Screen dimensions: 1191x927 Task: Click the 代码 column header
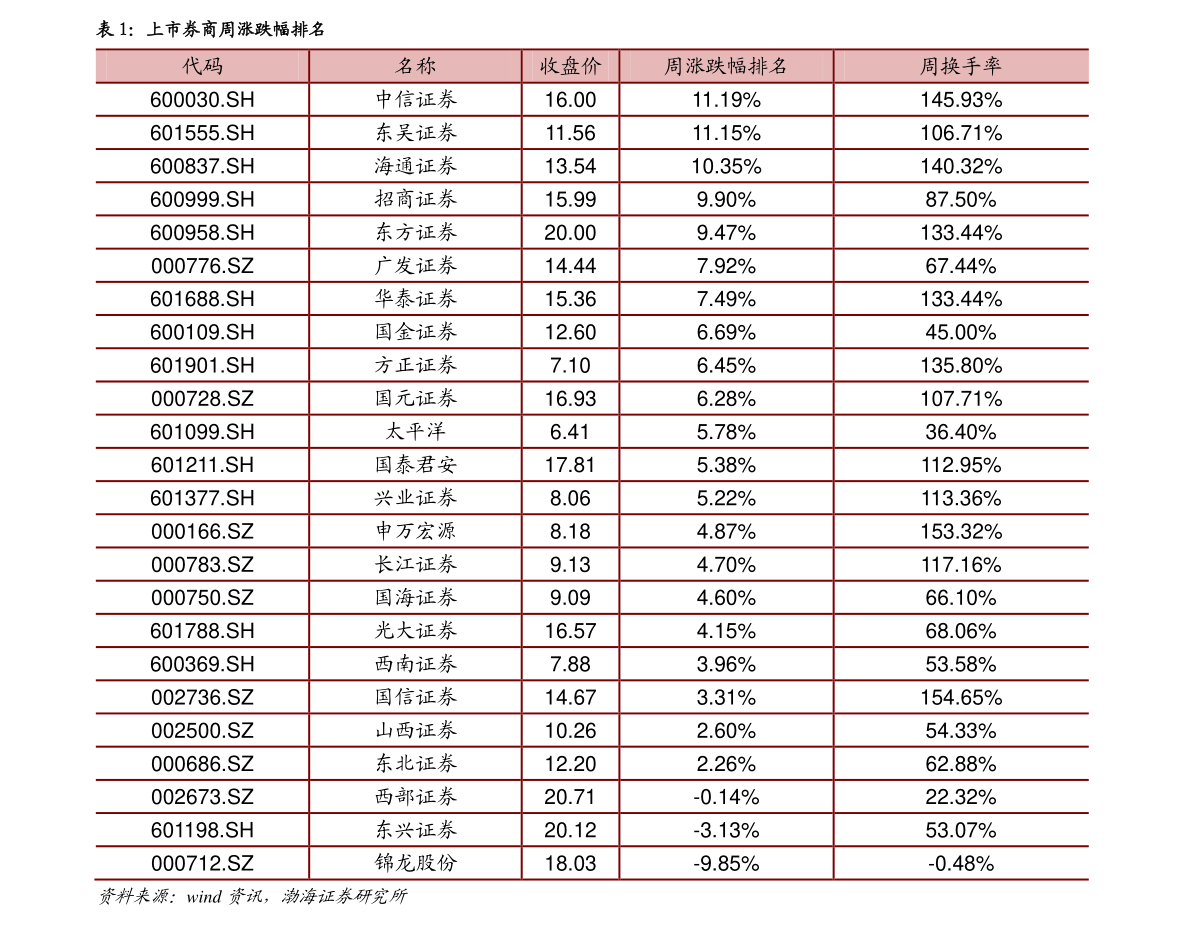202,66
